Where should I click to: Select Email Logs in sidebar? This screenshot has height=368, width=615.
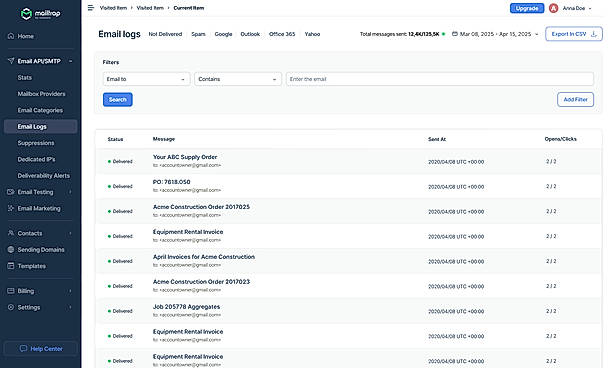point(40,127)
